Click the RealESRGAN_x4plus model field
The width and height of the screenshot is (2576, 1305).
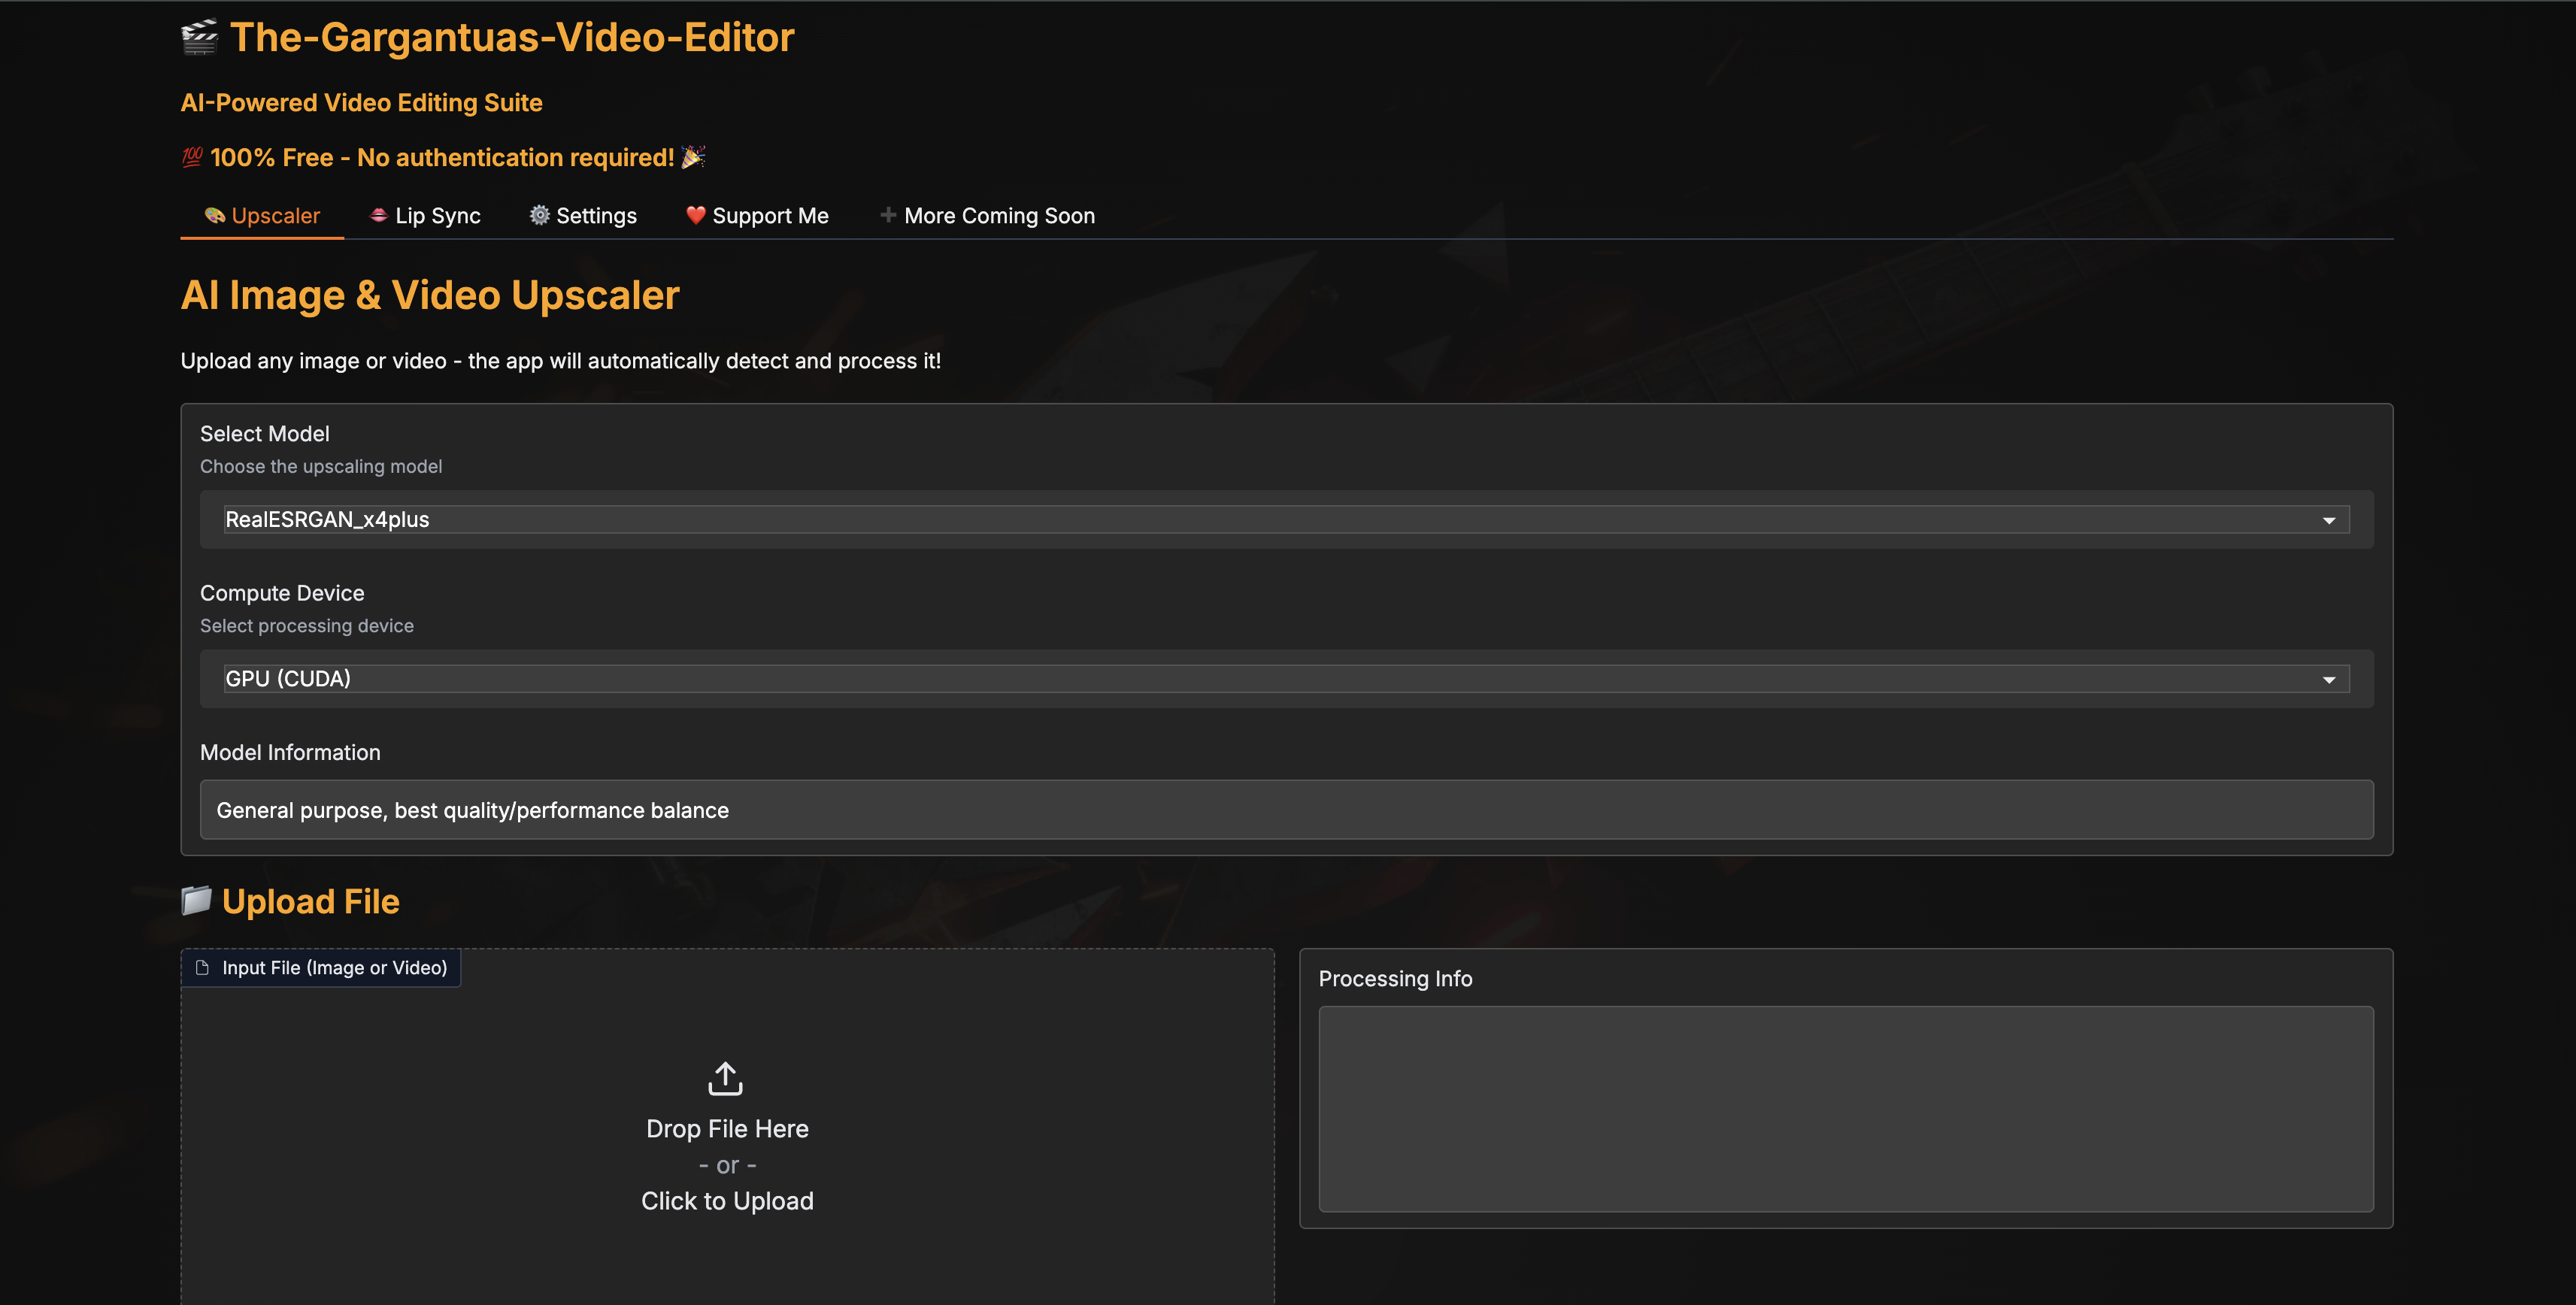pos(1286,519)
